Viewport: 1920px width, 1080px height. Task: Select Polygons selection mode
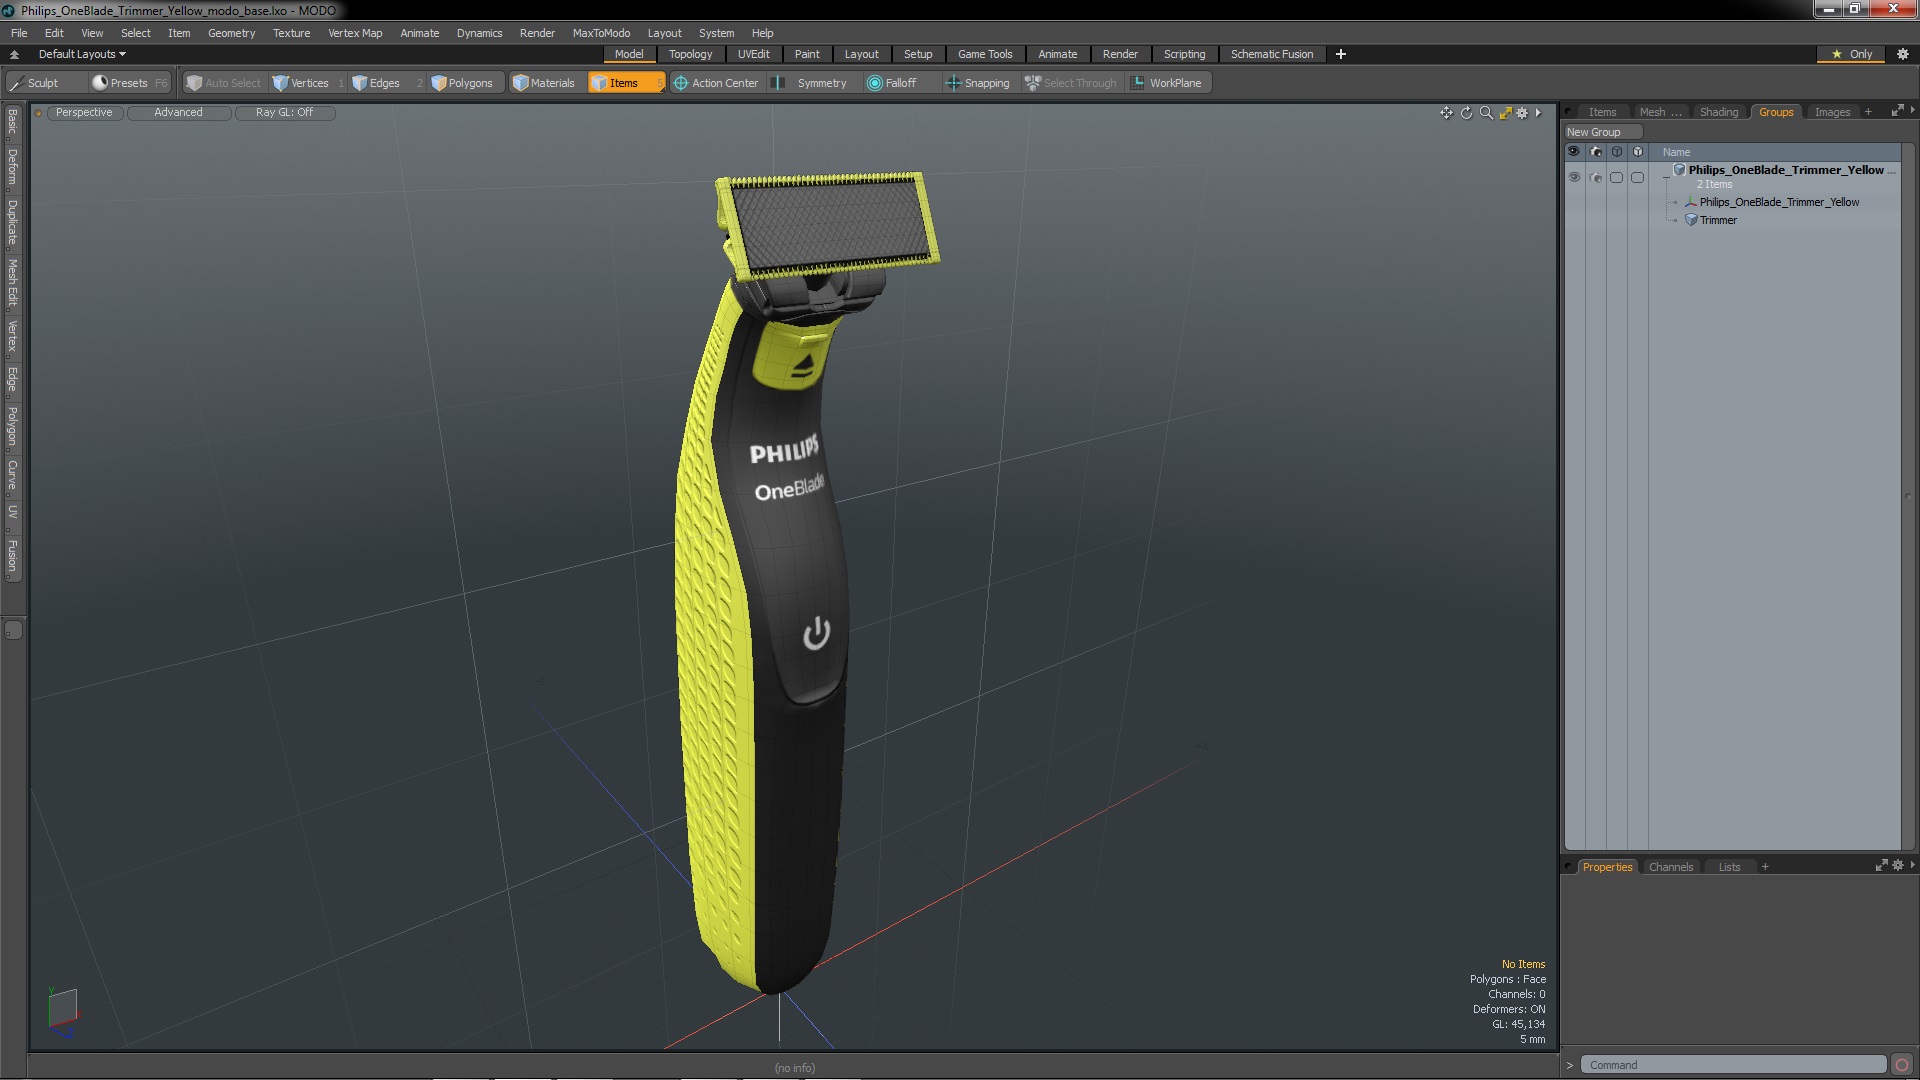tap(462, 83)
